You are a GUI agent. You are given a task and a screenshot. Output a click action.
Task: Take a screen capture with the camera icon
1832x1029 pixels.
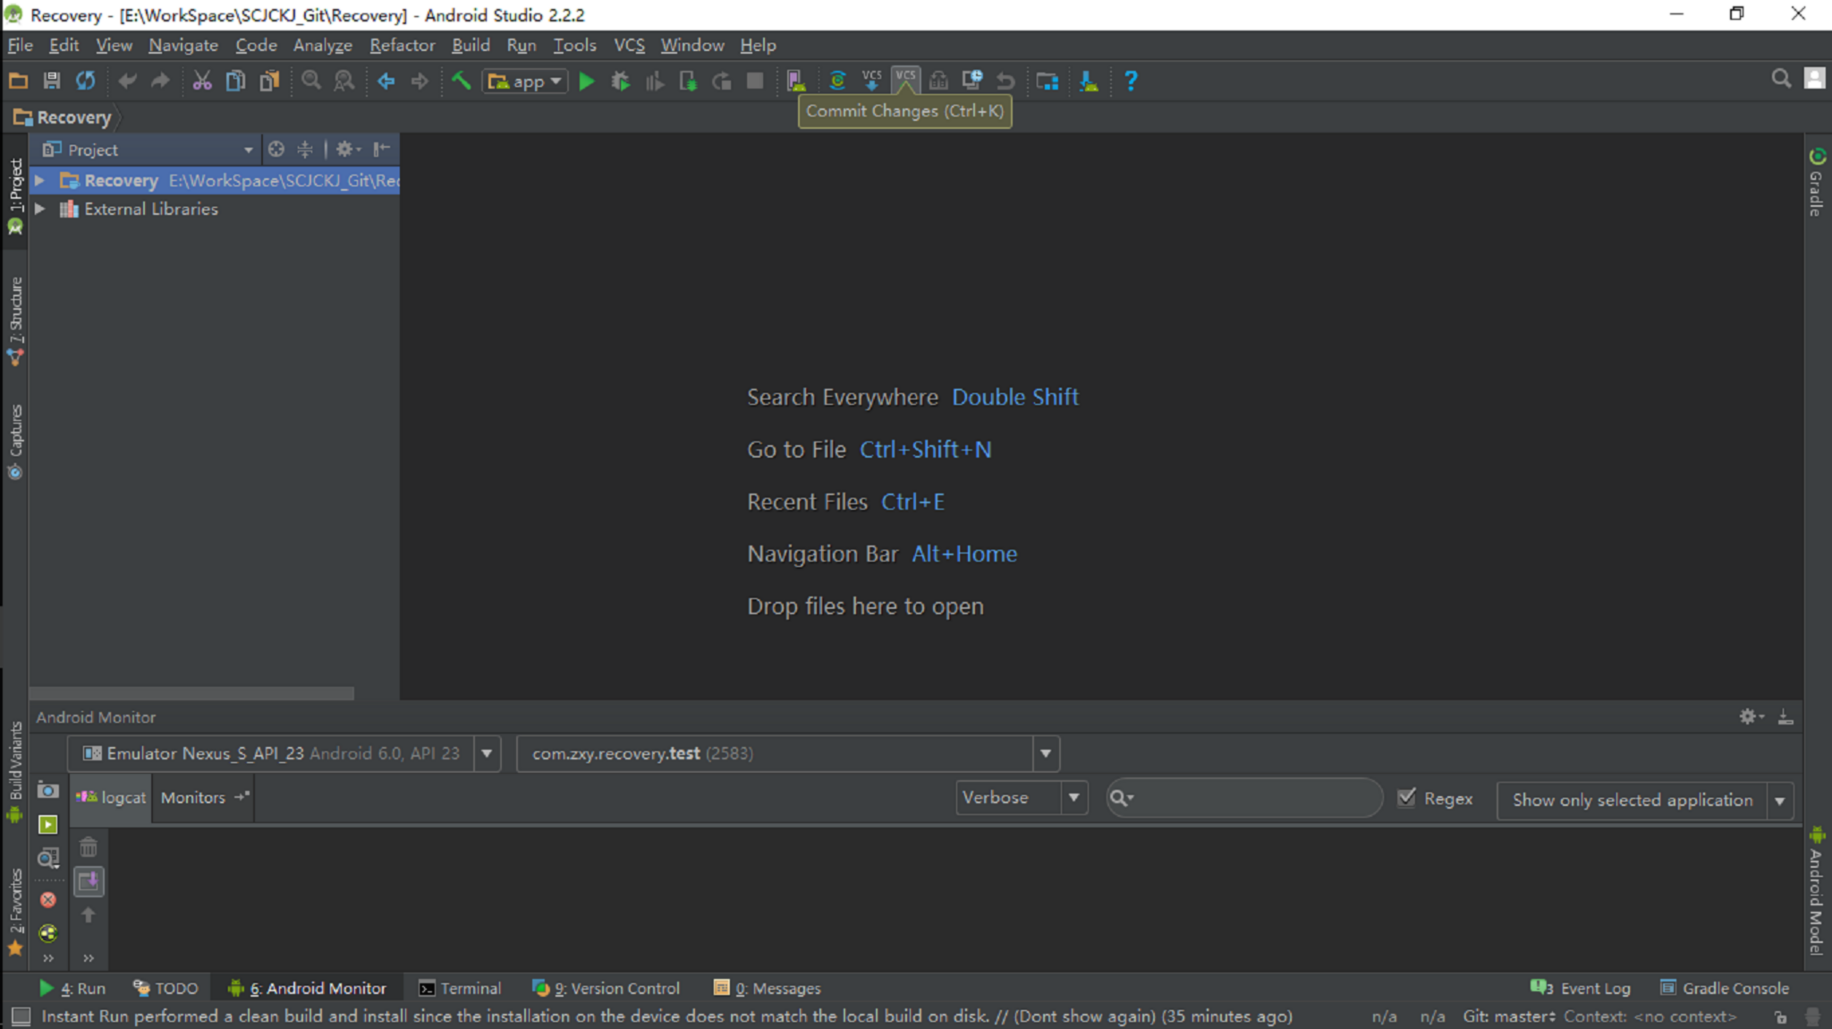[48, 791]
